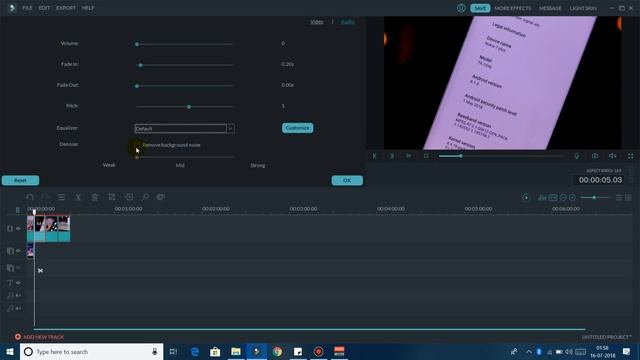Switch to the Video tab
The height and width of the screenshot is (360, 640).
[317, 22]
